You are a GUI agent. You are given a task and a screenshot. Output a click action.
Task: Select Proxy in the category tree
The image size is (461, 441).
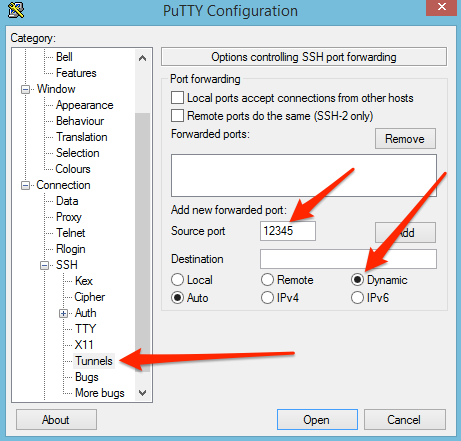coord(69,217)
